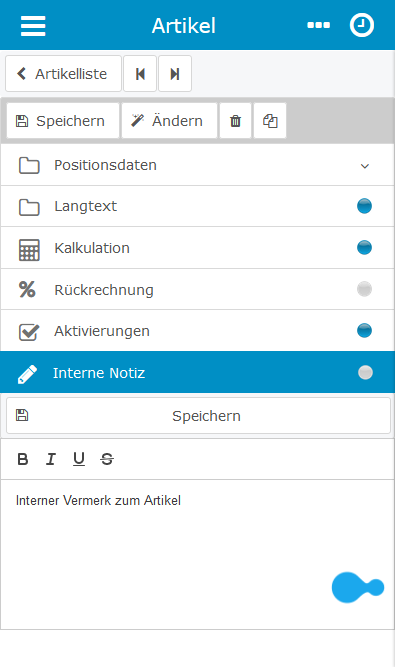Open the clock history icon
This screenshot has width=395, height=667.
tap(362, 25)
